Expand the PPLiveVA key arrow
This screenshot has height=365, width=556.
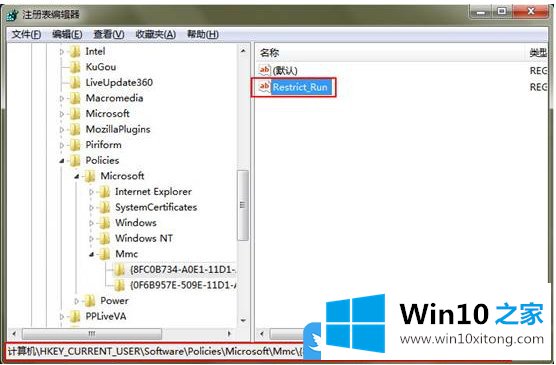62,316
